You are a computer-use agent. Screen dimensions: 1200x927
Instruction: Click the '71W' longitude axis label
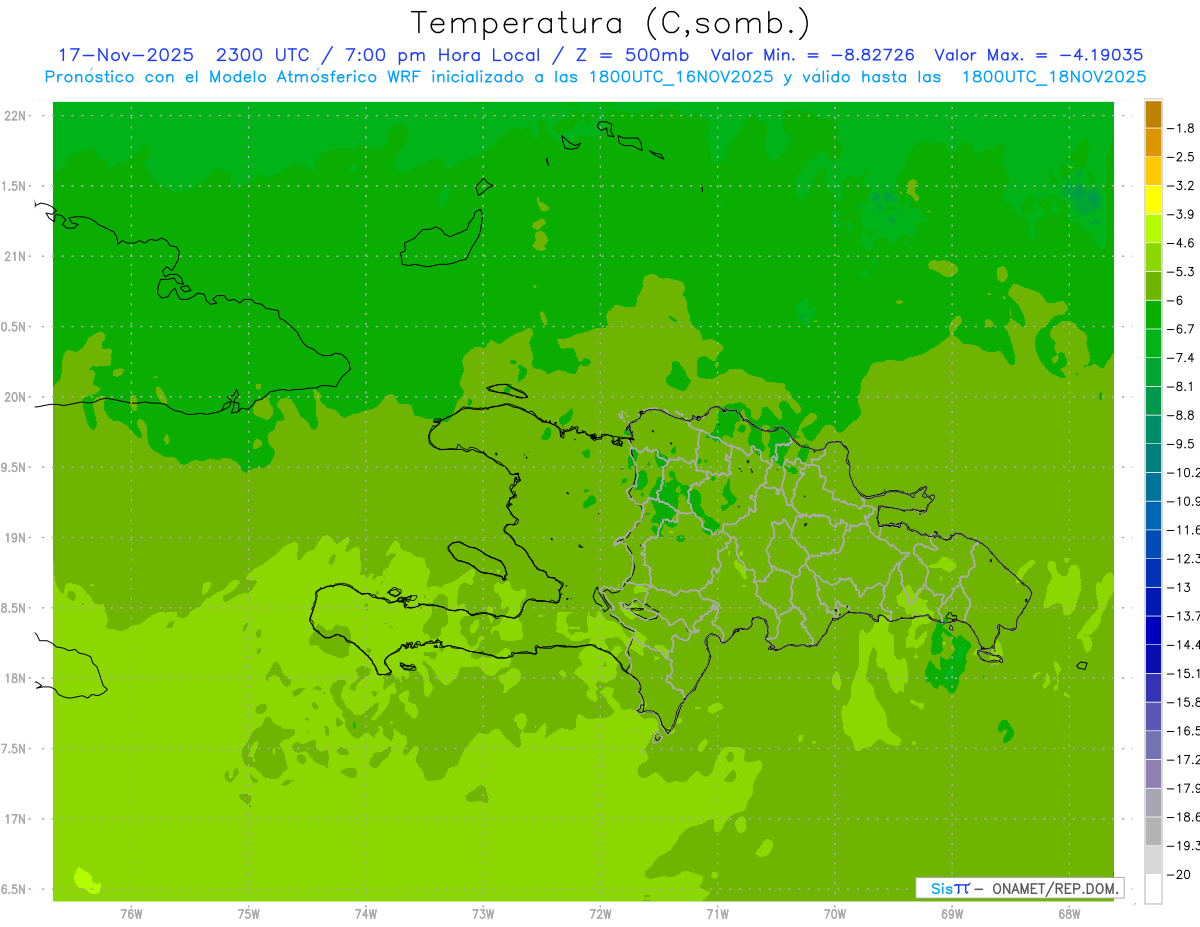(x=717, y=914)
